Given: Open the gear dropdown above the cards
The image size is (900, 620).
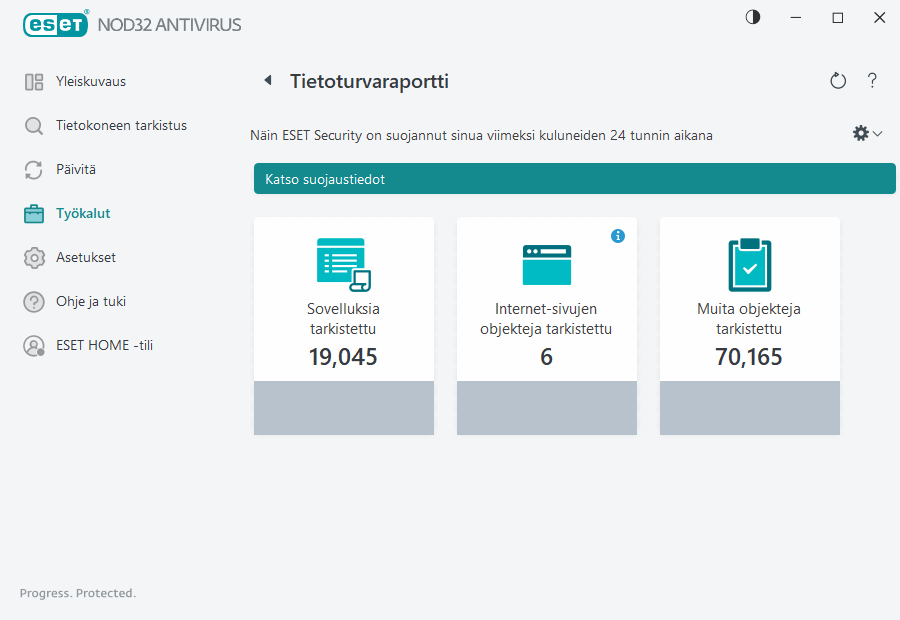Looking at the screenshot, I should click(866, 132).
